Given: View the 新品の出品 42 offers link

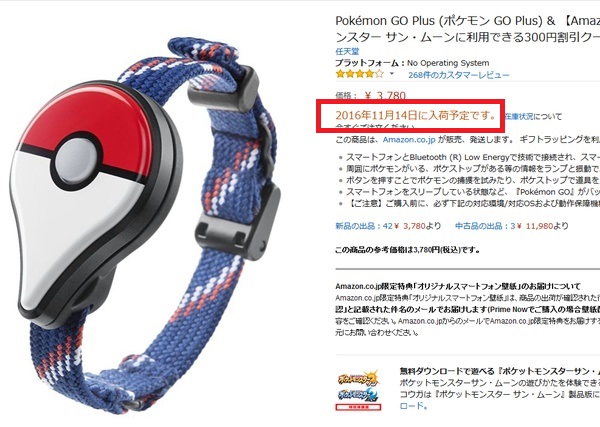Looking at the screenshot, I should pyautogui.click(x=364, y=226).
